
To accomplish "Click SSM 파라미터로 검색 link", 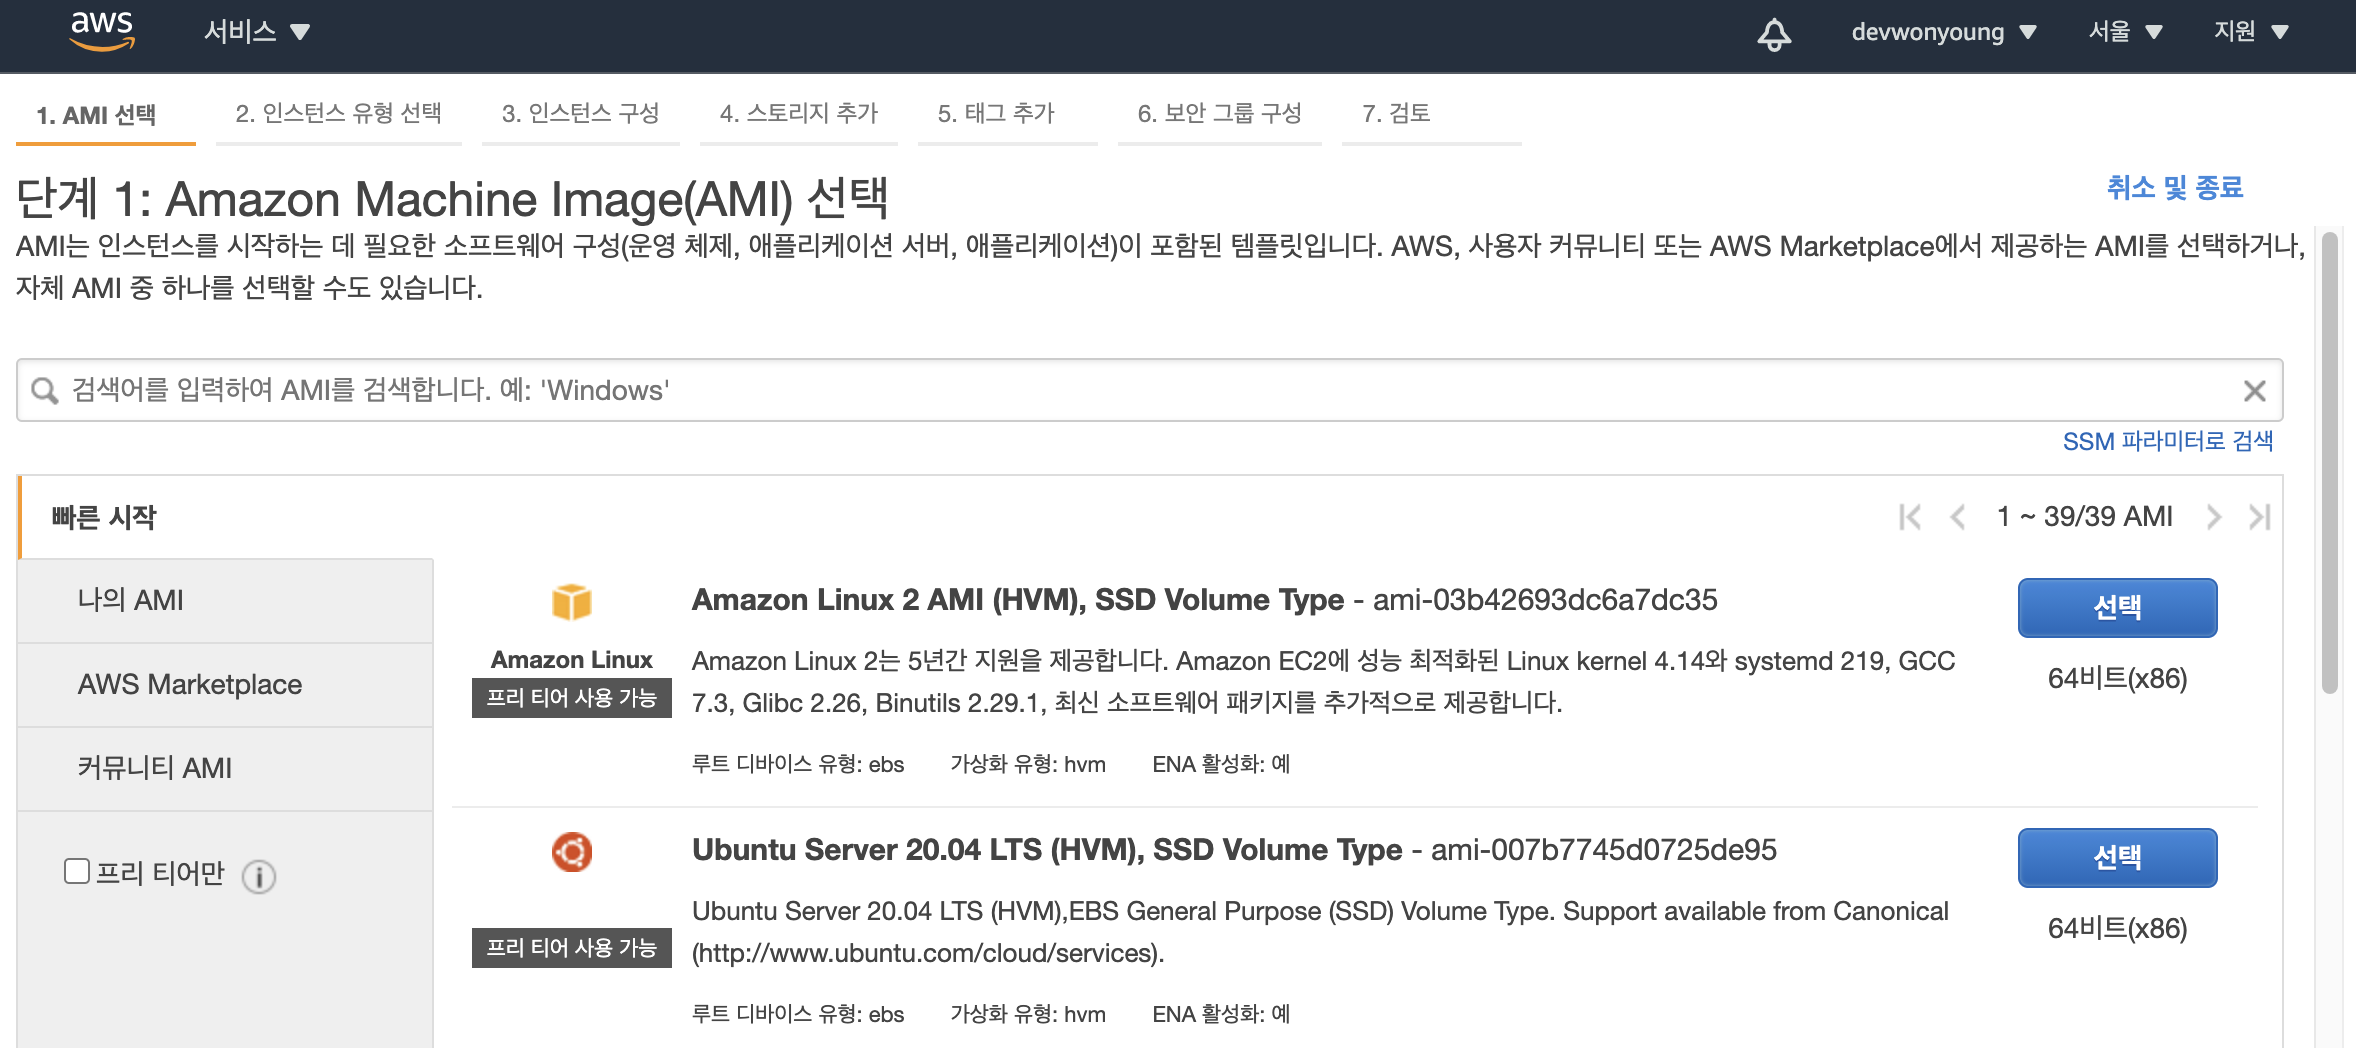I will click(x=2168, y=441).
